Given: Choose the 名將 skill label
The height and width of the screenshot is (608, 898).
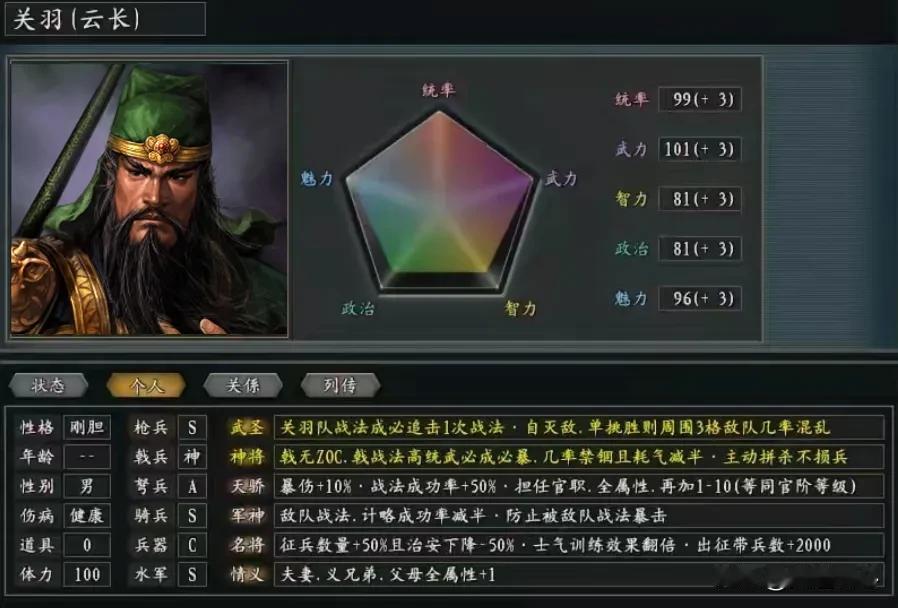Looking at the screenshot, I should [x=247, y=545].
